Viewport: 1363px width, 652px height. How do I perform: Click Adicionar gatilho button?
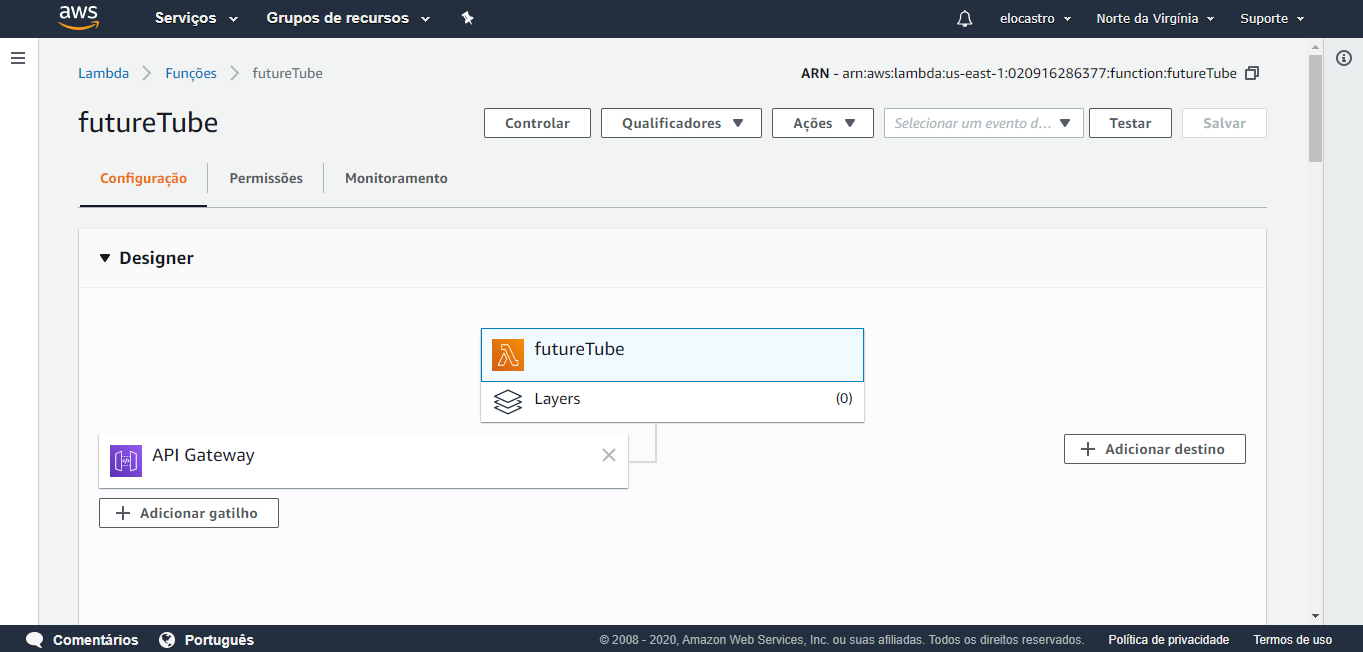coord(189,513)
